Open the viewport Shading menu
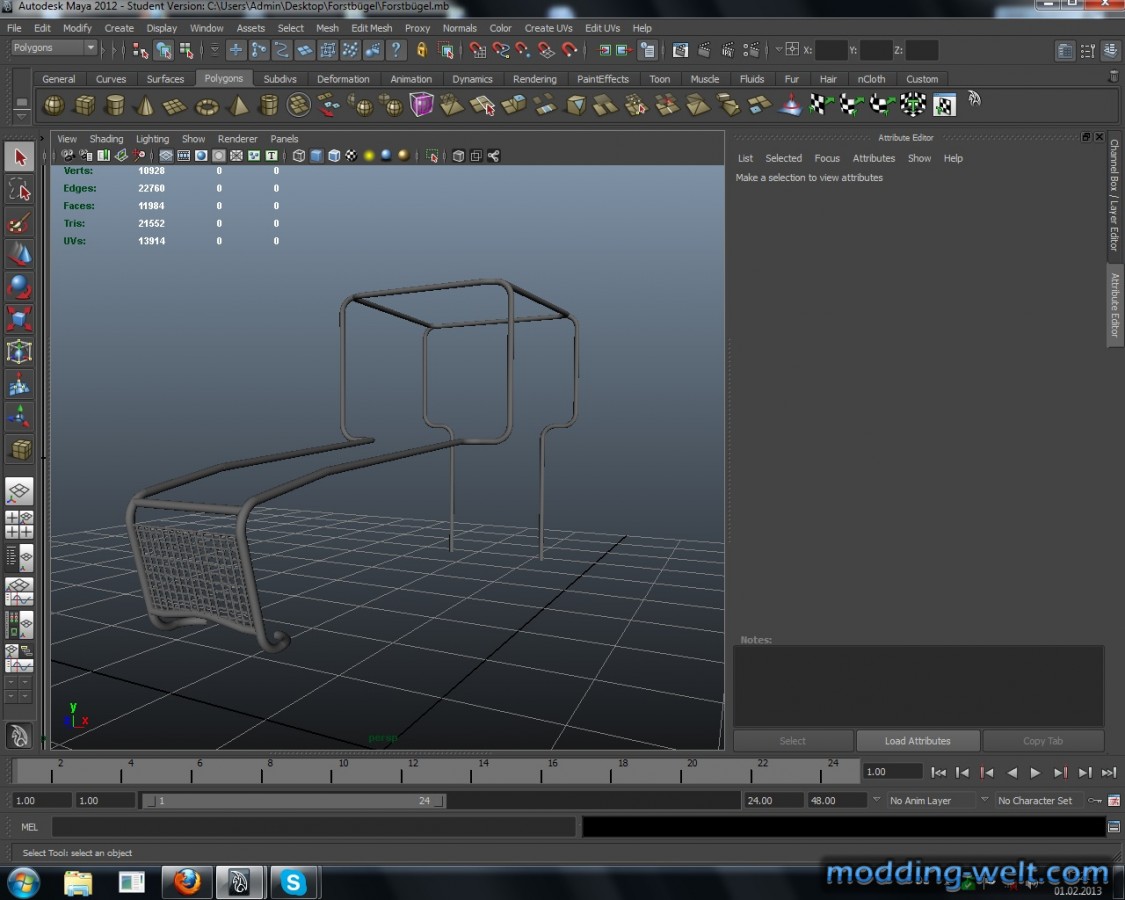 pos(106,139)
